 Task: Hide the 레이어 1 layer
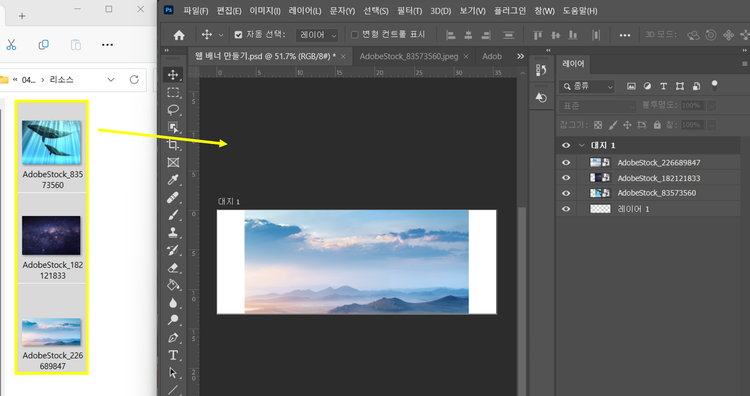(566, 209)
